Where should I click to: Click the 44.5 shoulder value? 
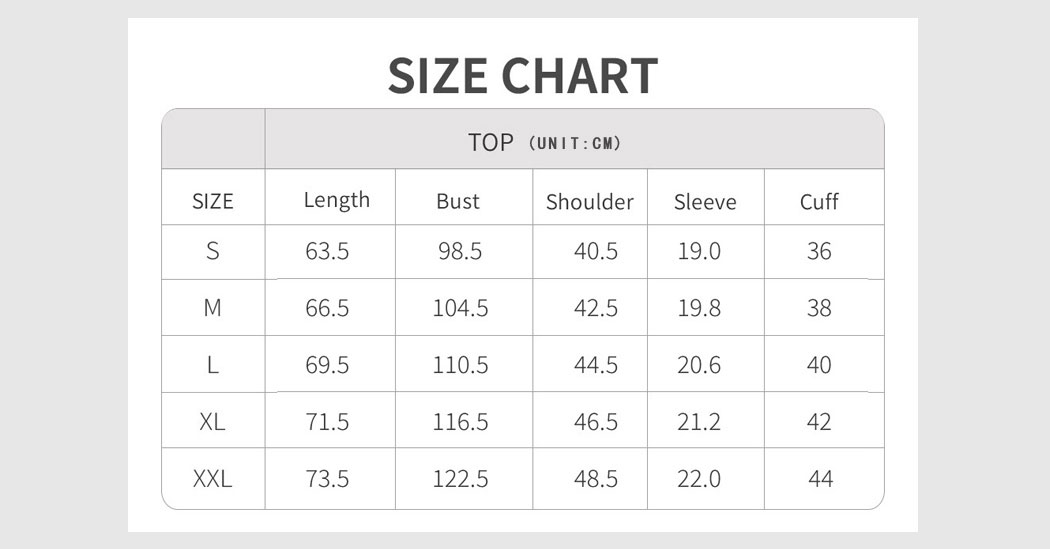click(x=596, y=365)
